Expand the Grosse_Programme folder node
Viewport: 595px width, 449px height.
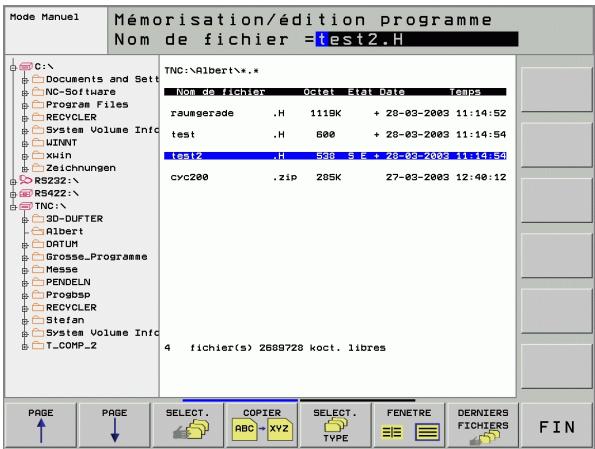25,258
